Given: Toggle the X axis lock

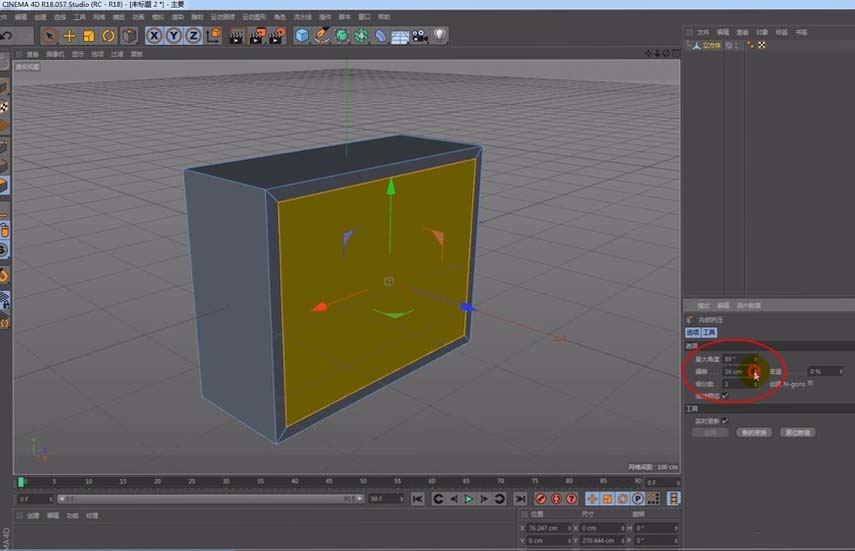Looking at the screenshot, I should (155, 36).
